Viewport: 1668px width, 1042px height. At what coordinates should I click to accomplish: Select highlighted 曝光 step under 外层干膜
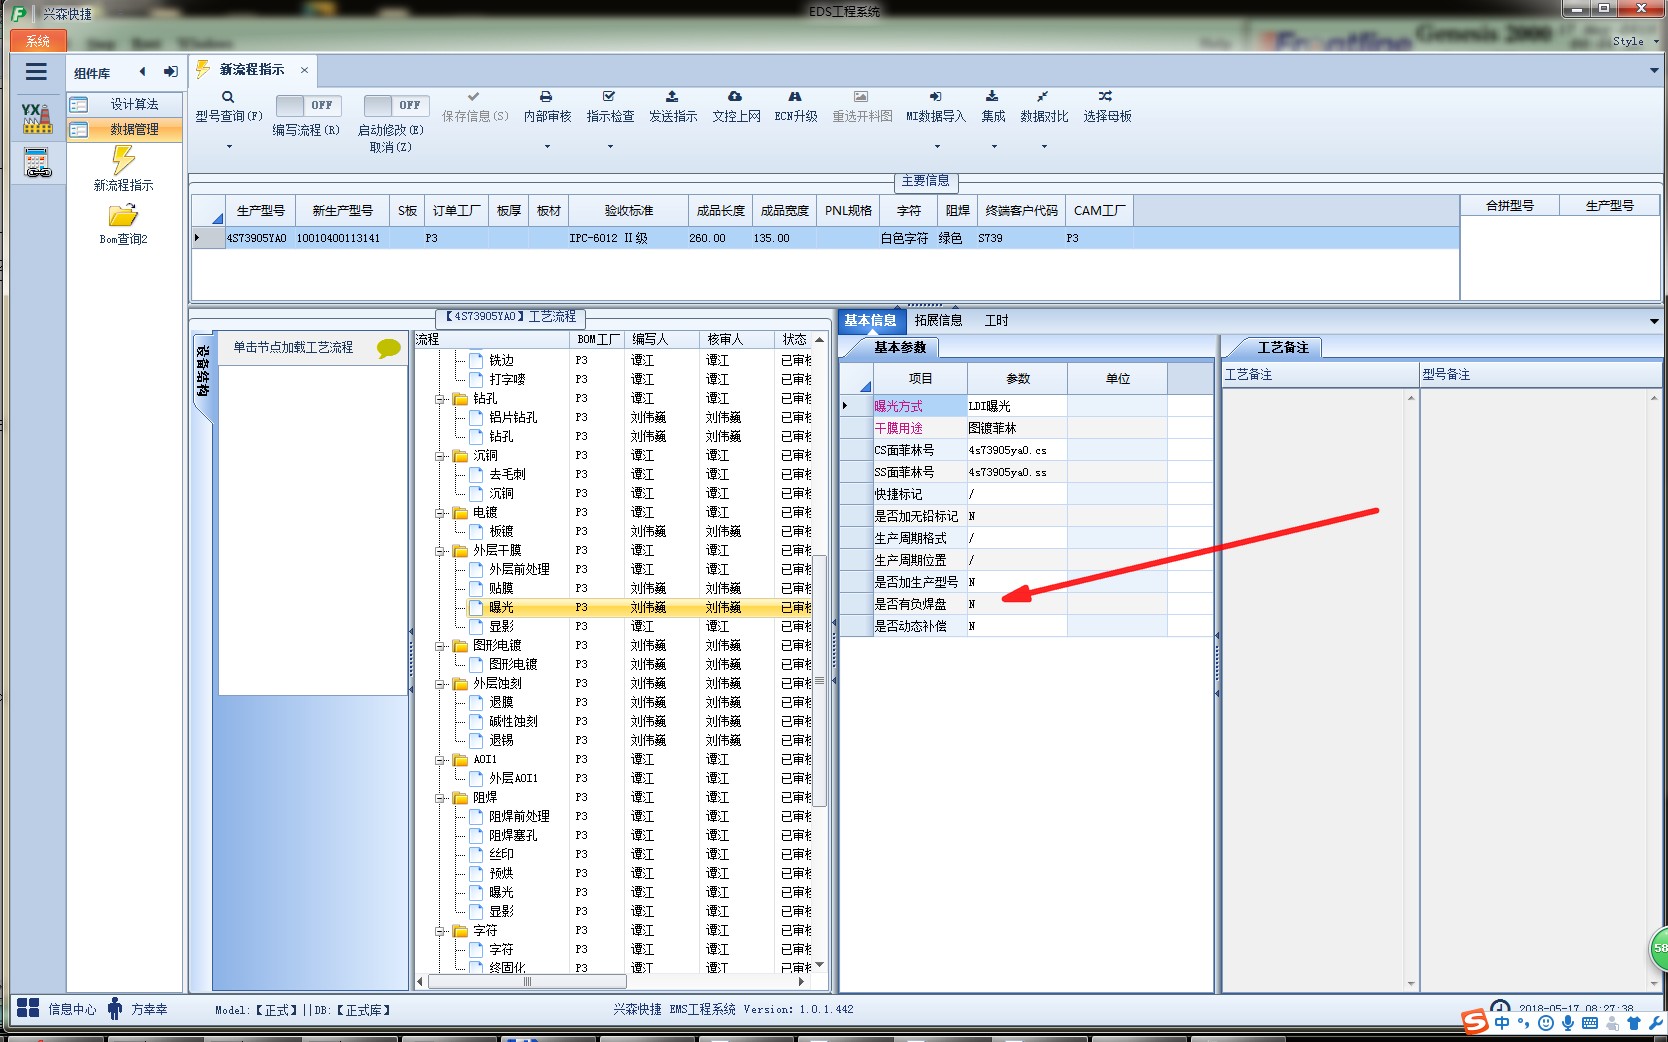click(501, 607)
